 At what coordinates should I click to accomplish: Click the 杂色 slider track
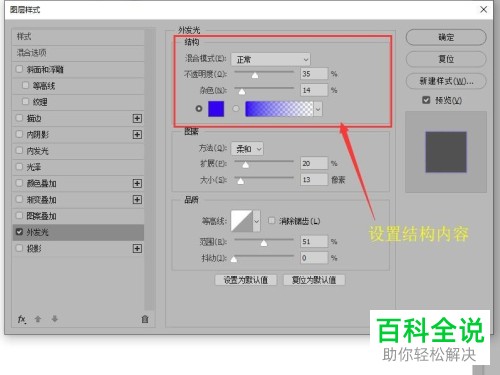pyautogui.click(x=264, y=88)
